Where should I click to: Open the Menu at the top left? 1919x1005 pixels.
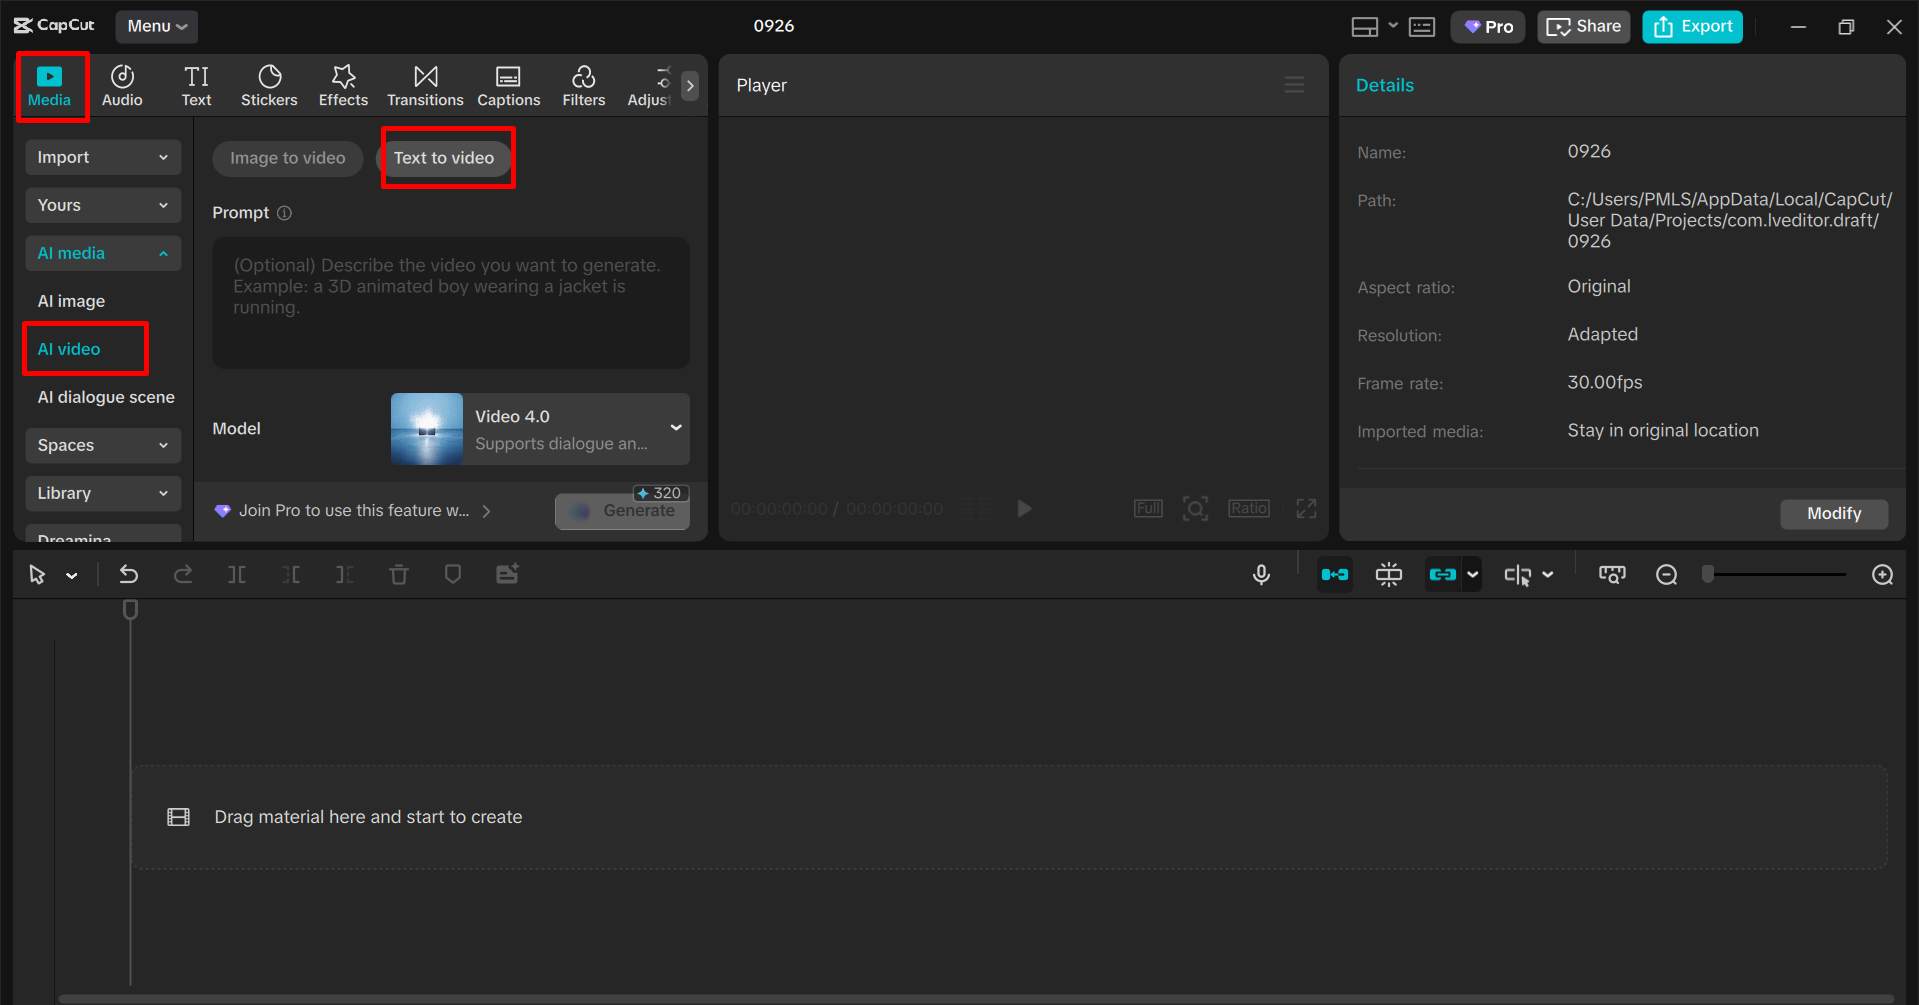pos(155,26)
